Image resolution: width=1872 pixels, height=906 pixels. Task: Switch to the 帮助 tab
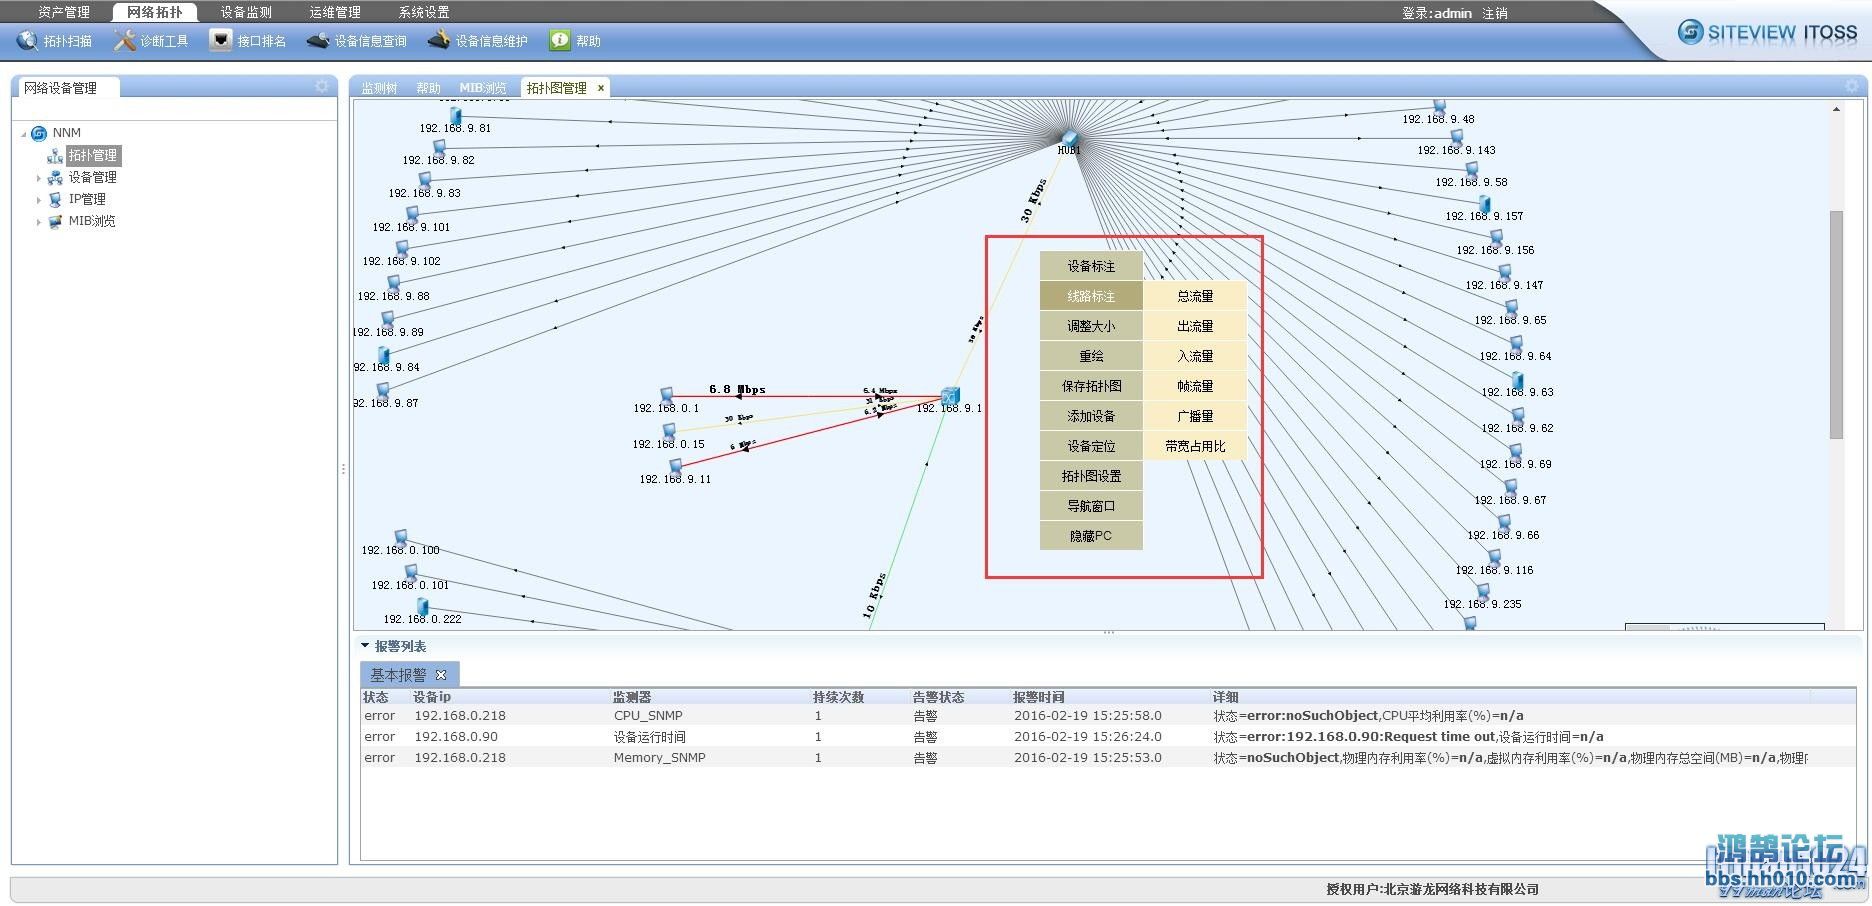tap(428, 88)
